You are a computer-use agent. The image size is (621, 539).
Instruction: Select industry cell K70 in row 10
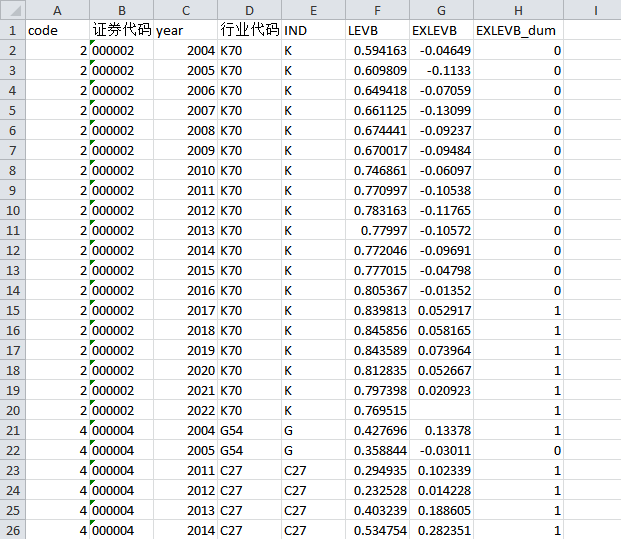[250, 210]
